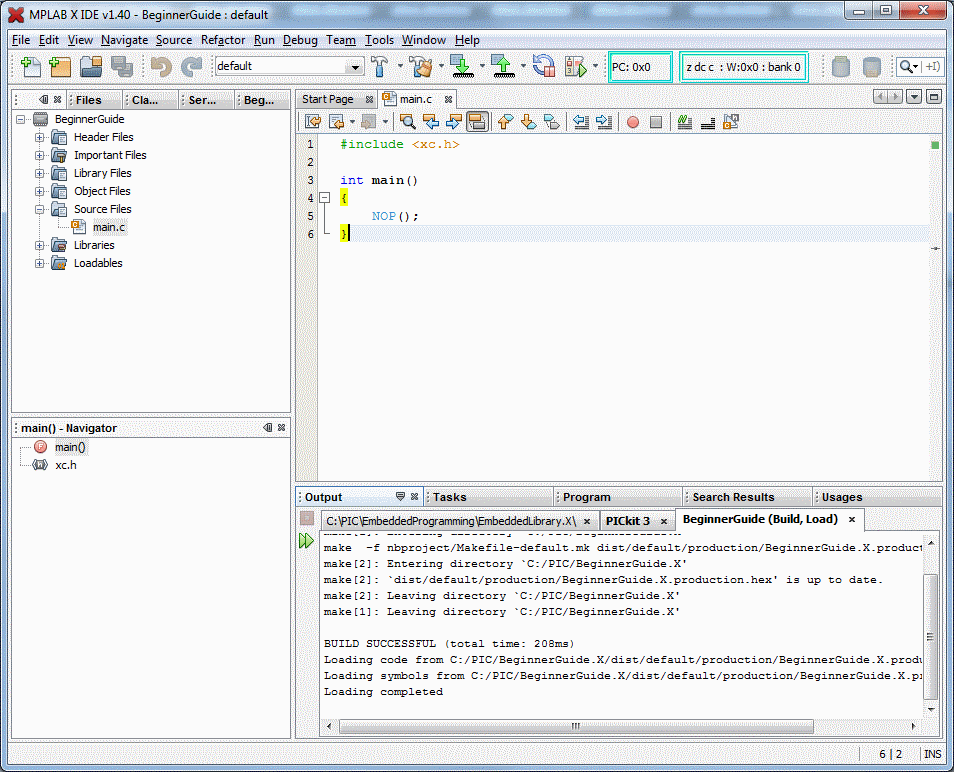Screen dimensions: 954x772
Task: Click the Shift Line Left icon
Action: point(581,122)
